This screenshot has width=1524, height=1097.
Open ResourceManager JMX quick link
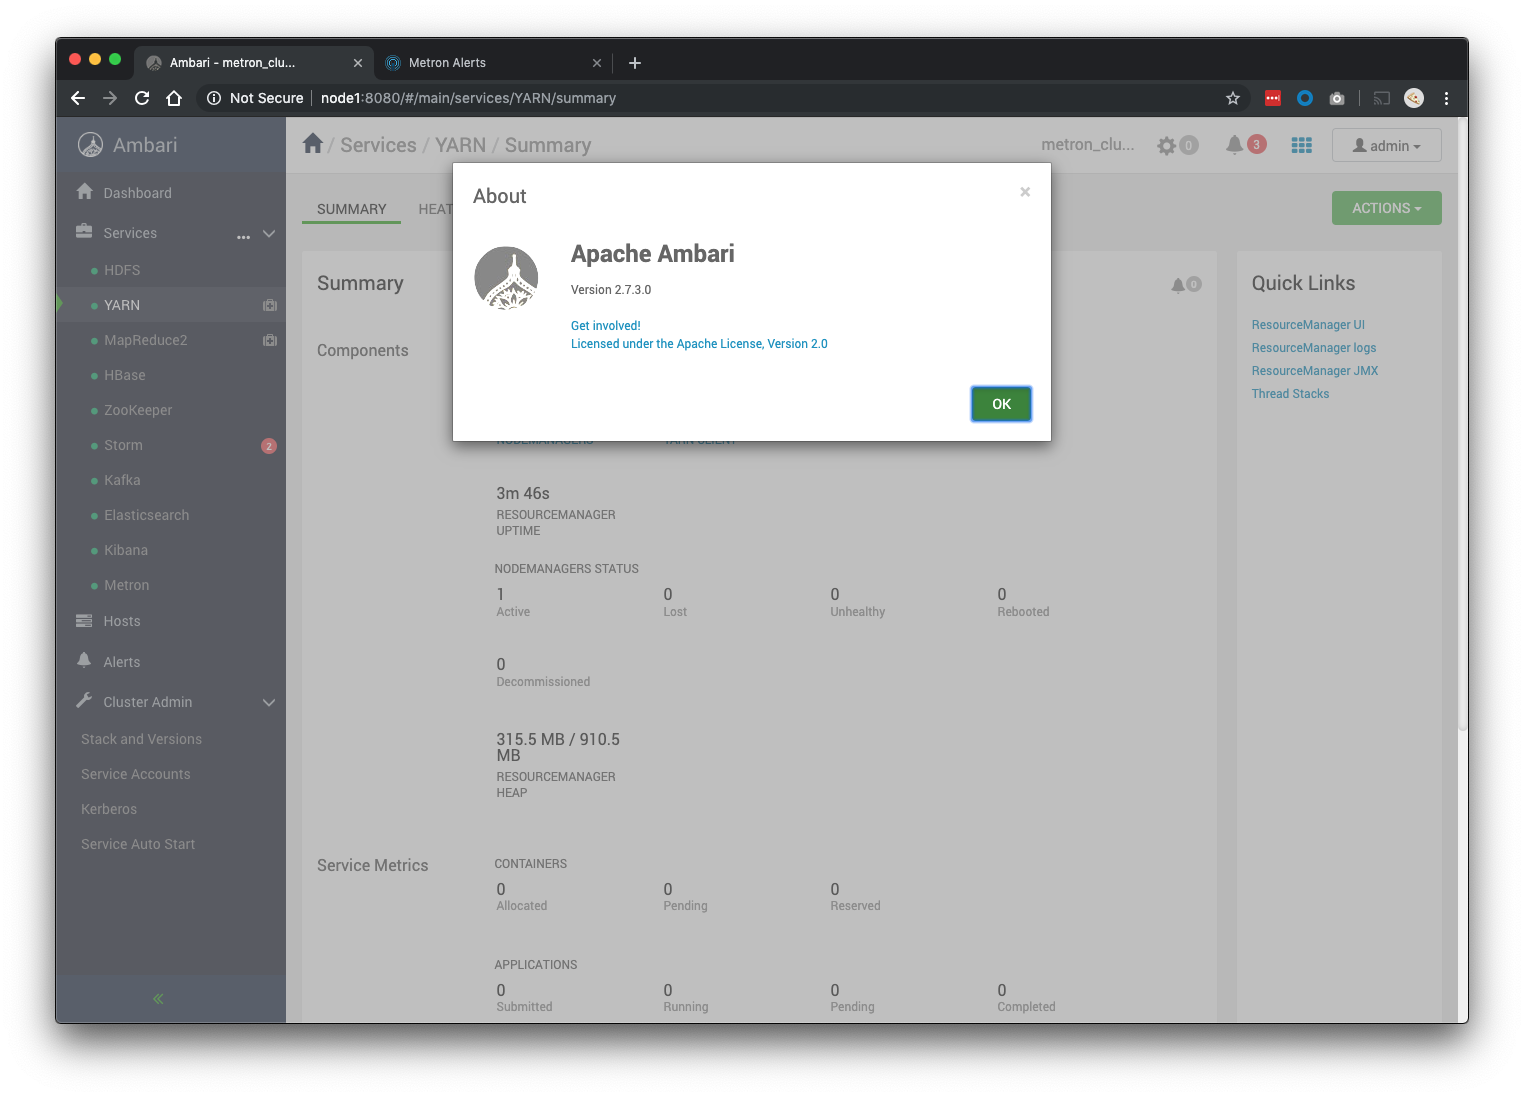[x=1315, y=371]
